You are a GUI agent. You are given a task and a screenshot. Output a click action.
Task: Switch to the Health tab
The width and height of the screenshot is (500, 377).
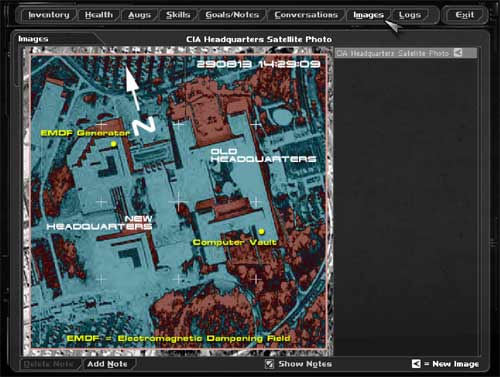(99, 15)
